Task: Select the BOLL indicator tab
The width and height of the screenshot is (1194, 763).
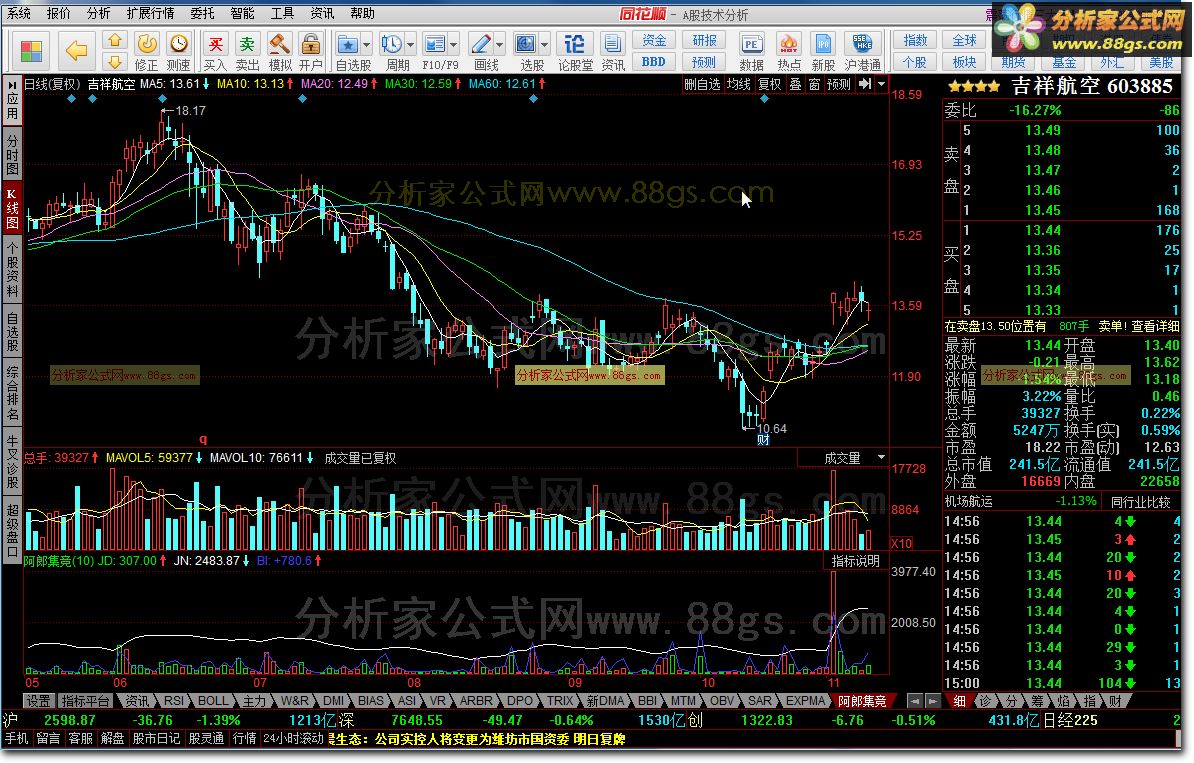Action: [x=212, y=701]
